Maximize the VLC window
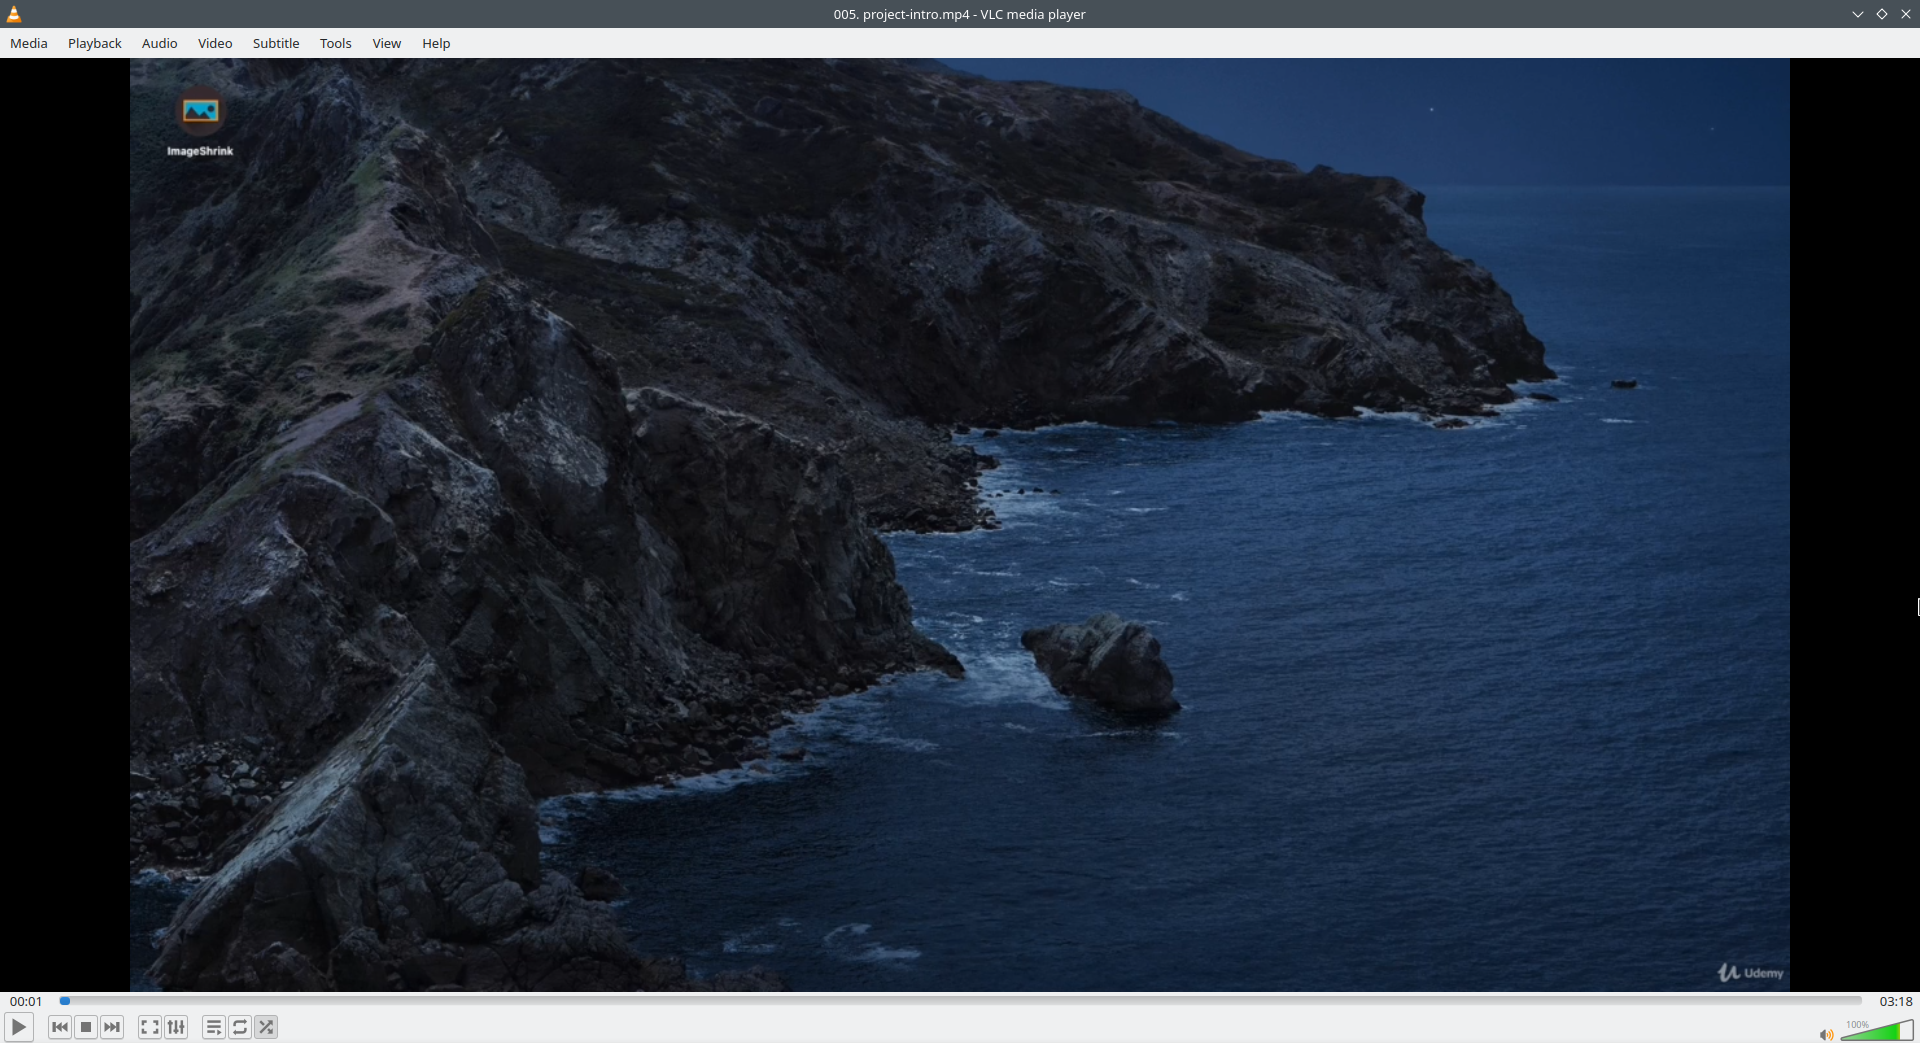 1882,14
